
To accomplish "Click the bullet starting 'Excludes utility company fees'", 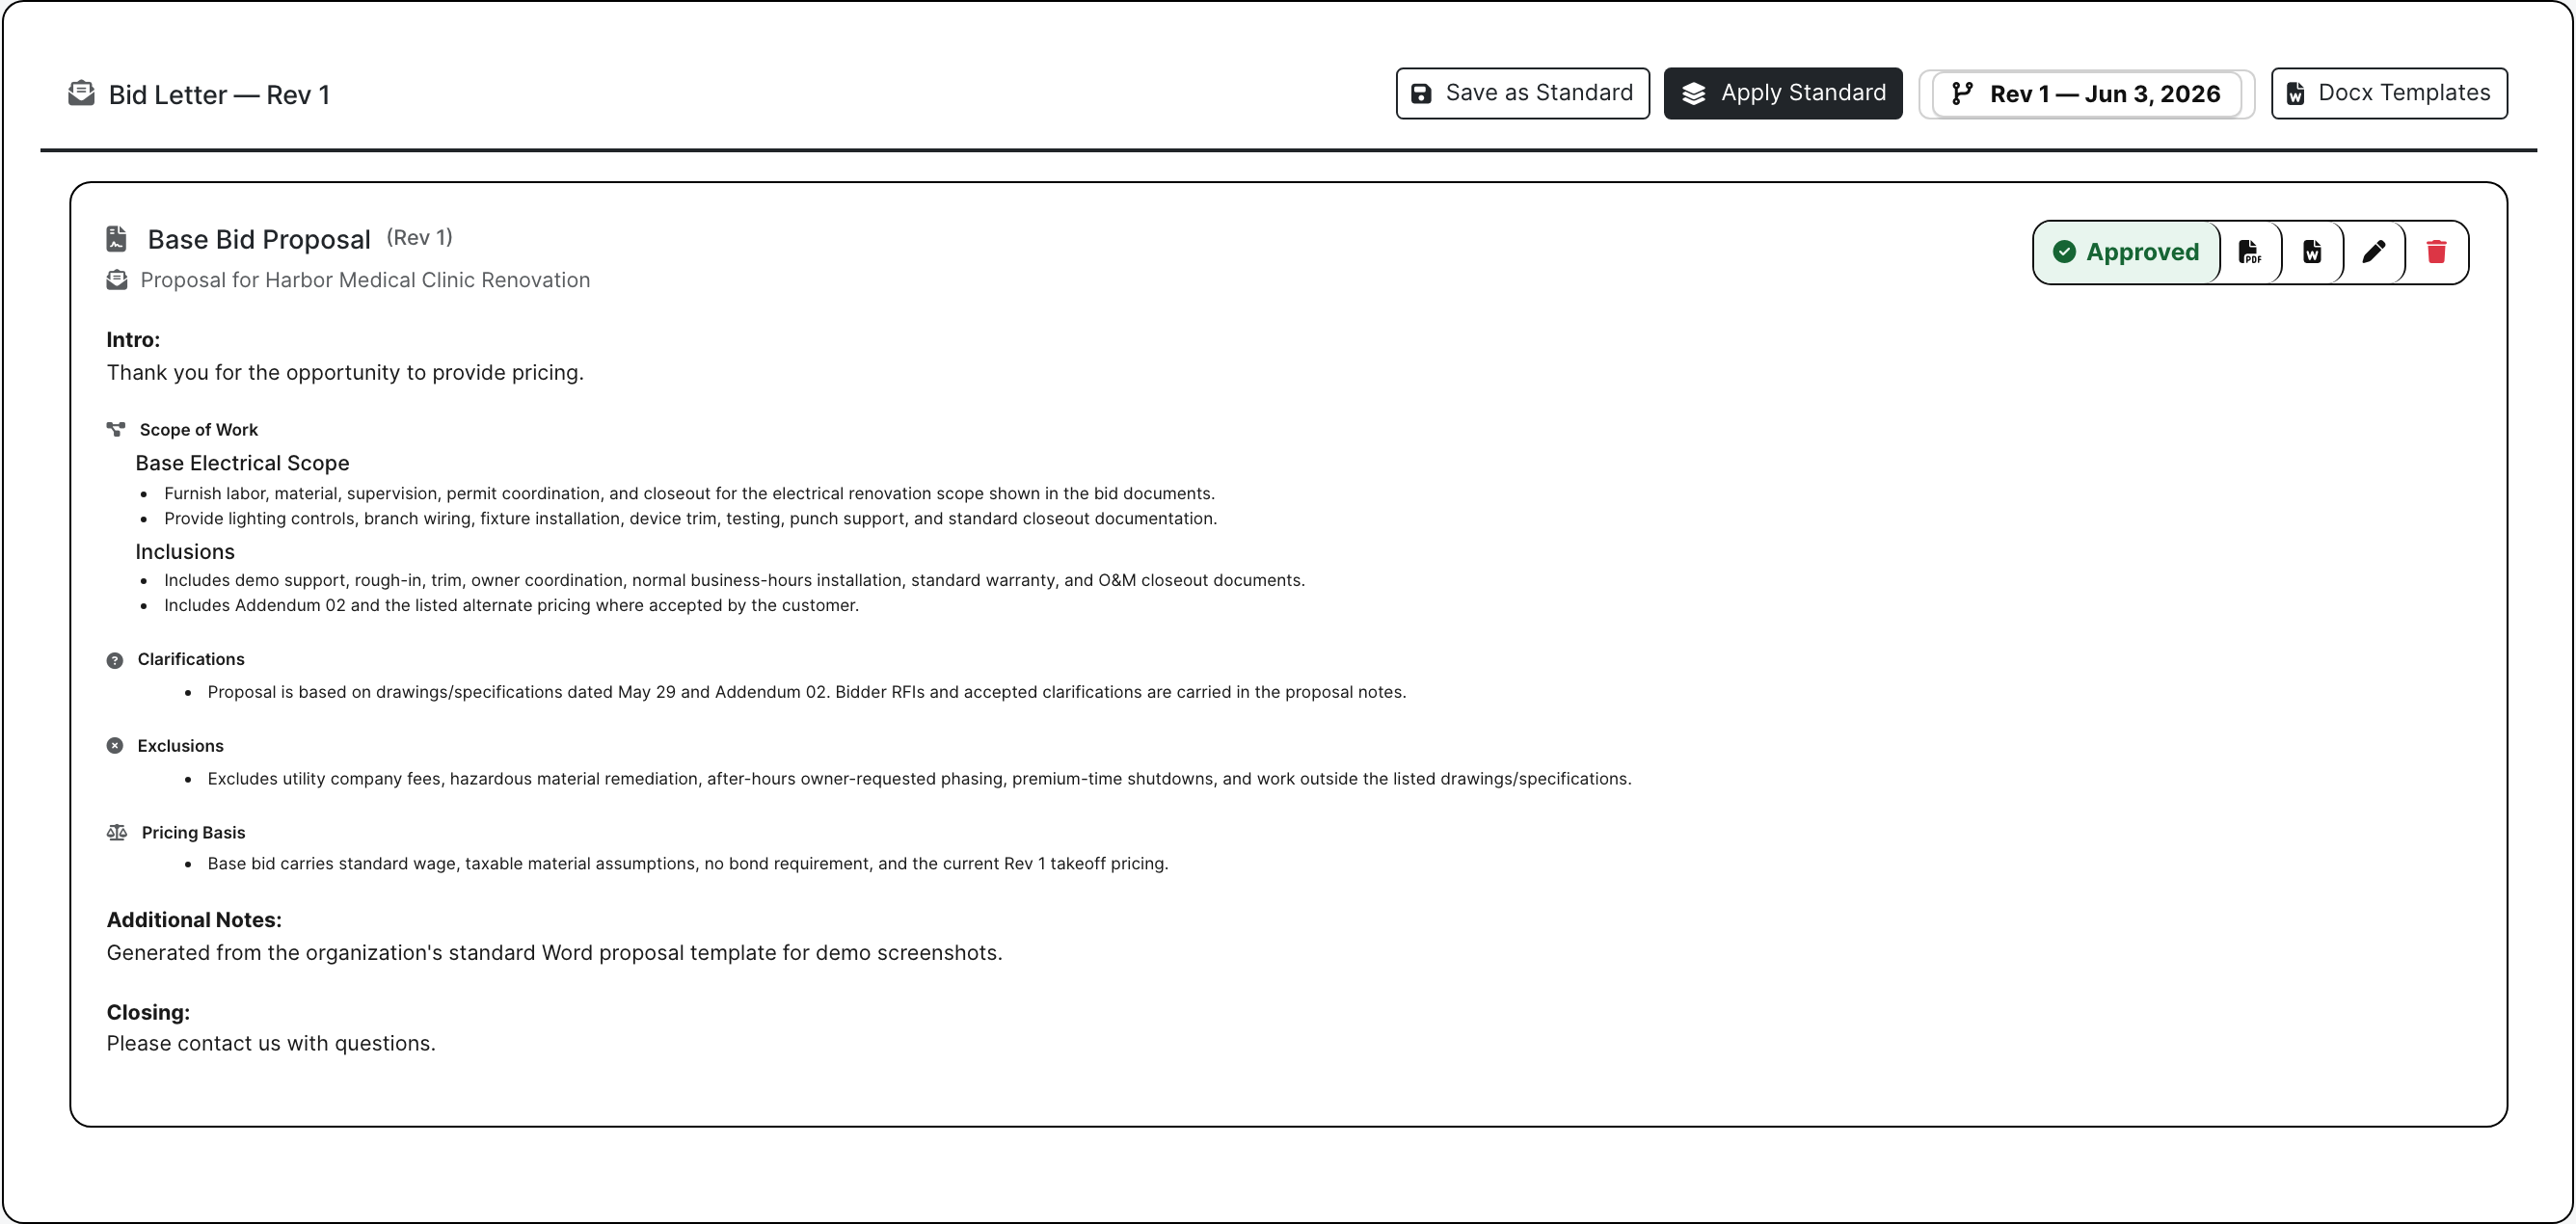I will 919,779.
